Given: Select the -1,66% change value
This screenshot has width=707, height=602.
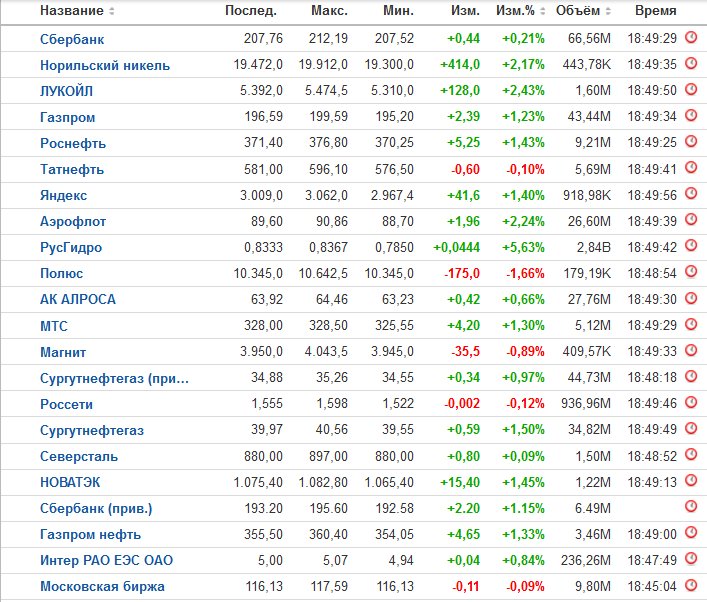Looking at the screenshot, I should point(525,273).
